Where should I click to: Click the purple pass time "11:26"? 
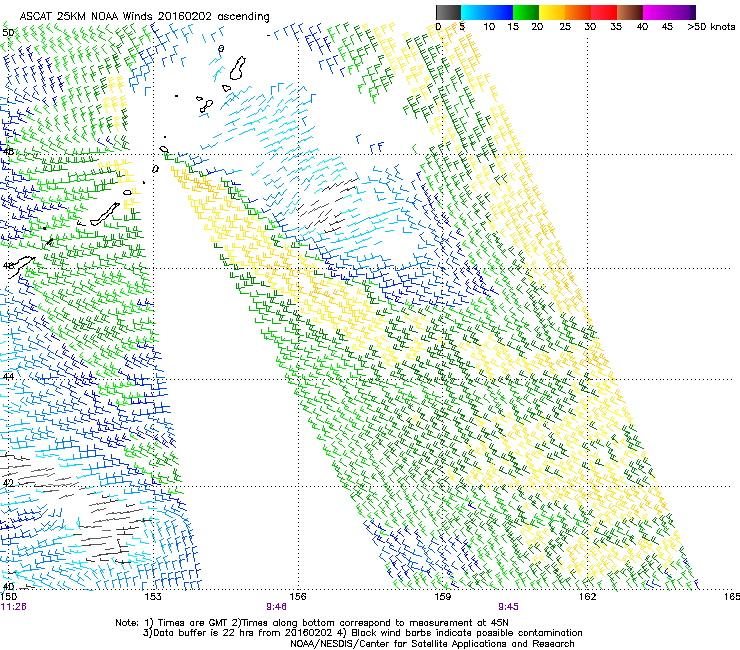[14, 607]
